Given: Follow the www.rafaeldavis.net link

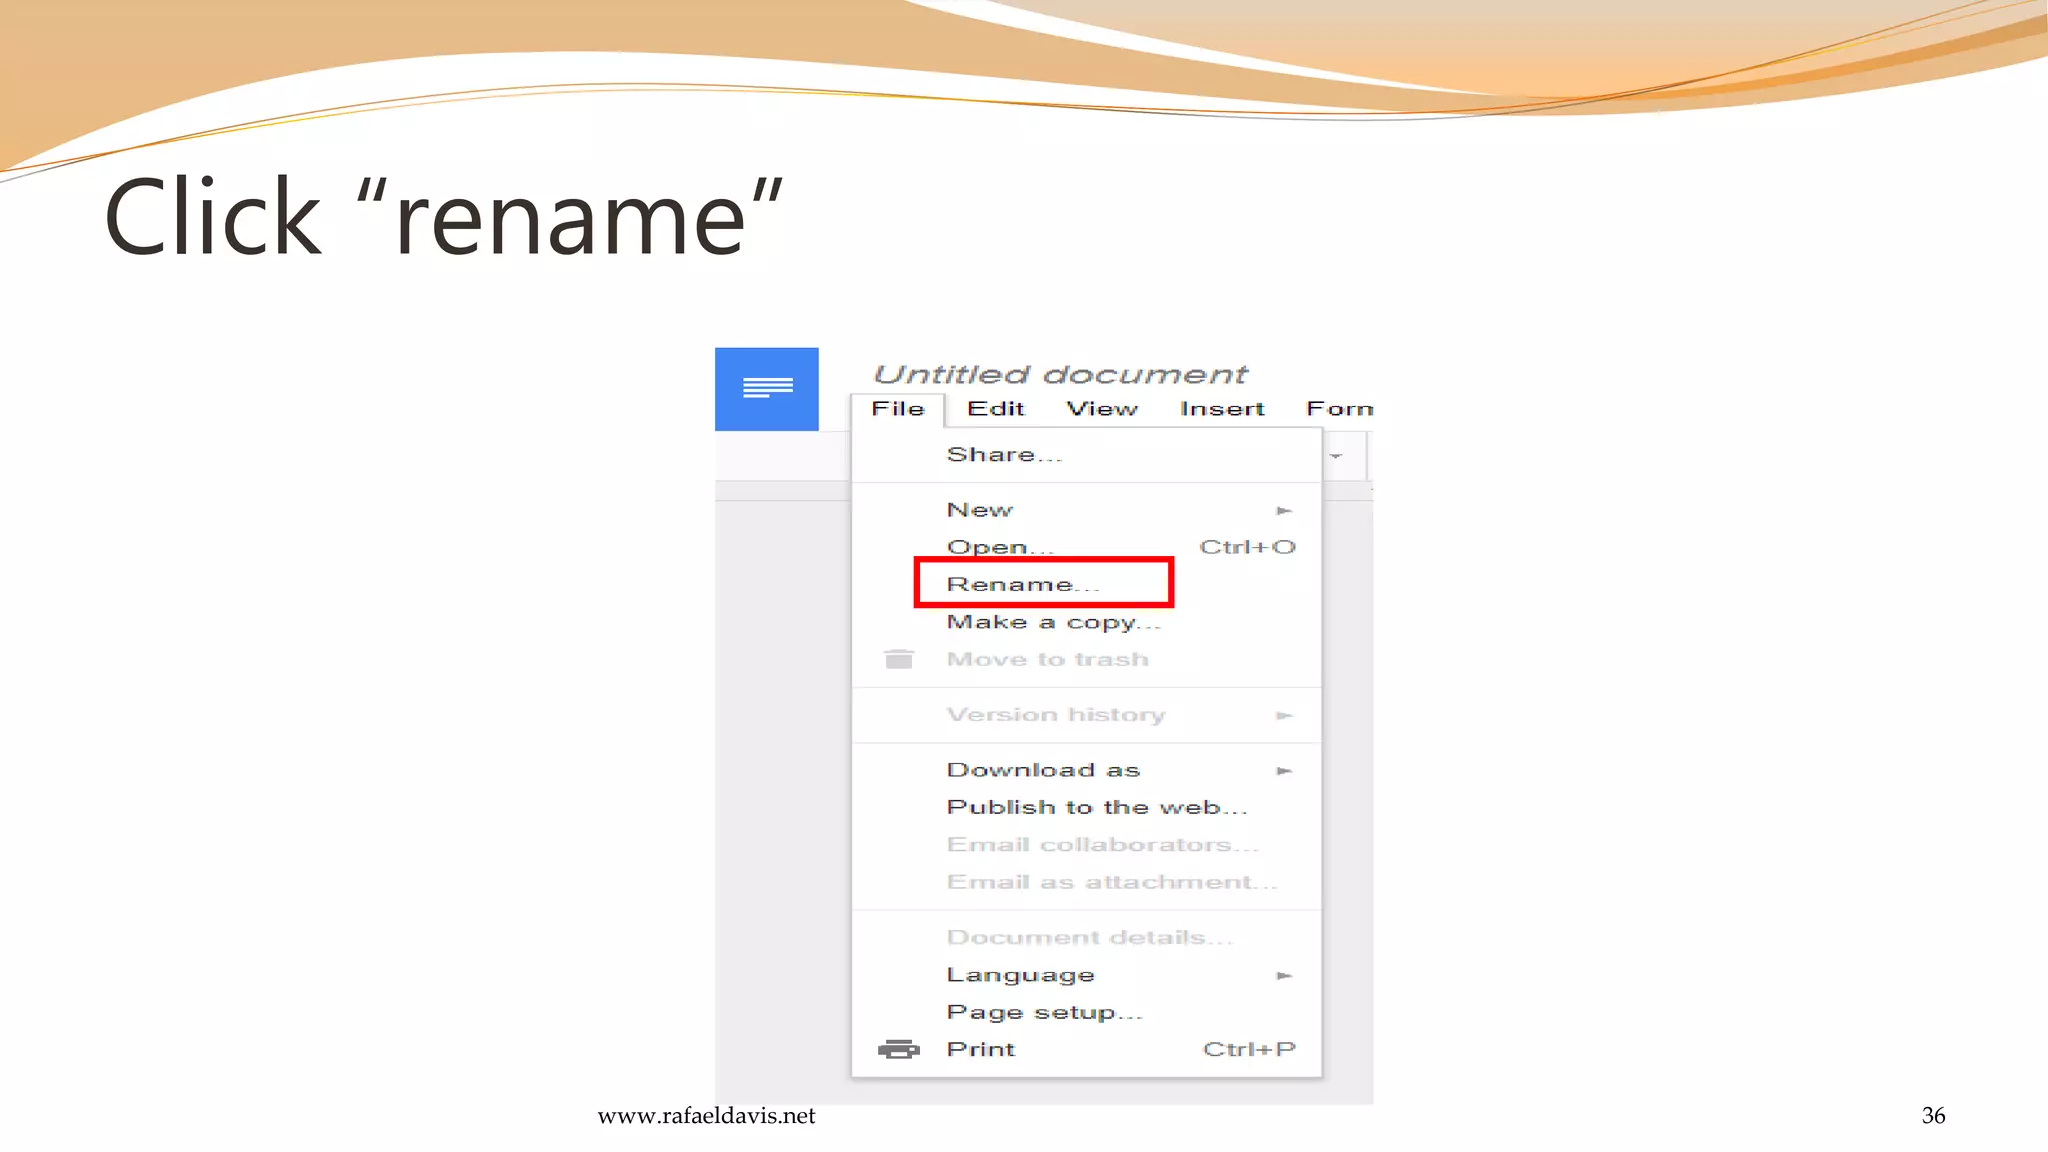Looking at the screenshot, I should [706, 1116].
